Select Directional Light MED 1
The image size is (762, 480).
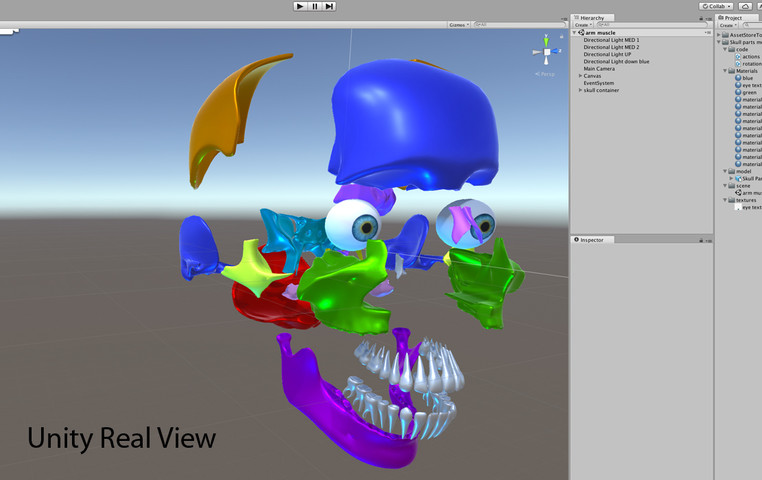(611, 40)
